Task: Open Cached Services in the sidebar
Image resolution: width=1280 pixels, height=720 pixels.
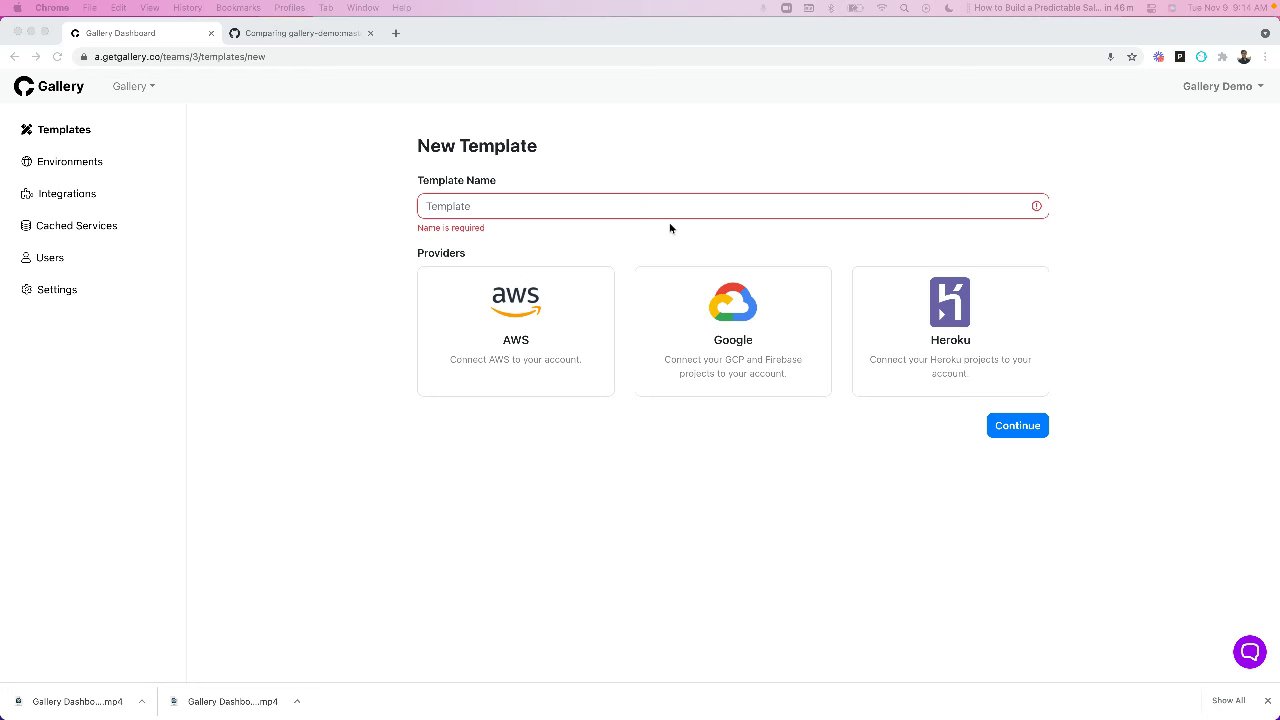Action: click(x=69, y=225)
